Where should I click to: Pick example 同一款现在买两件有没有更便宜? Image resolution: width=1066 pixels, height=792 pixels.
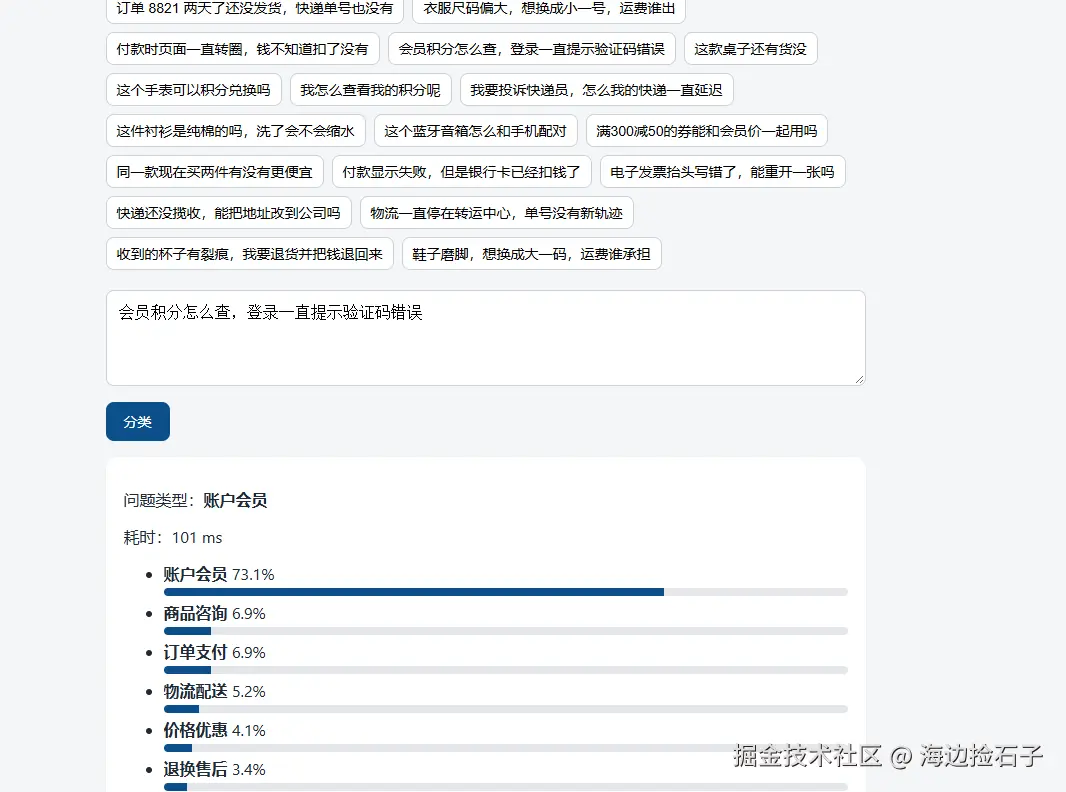click(215, 172)
